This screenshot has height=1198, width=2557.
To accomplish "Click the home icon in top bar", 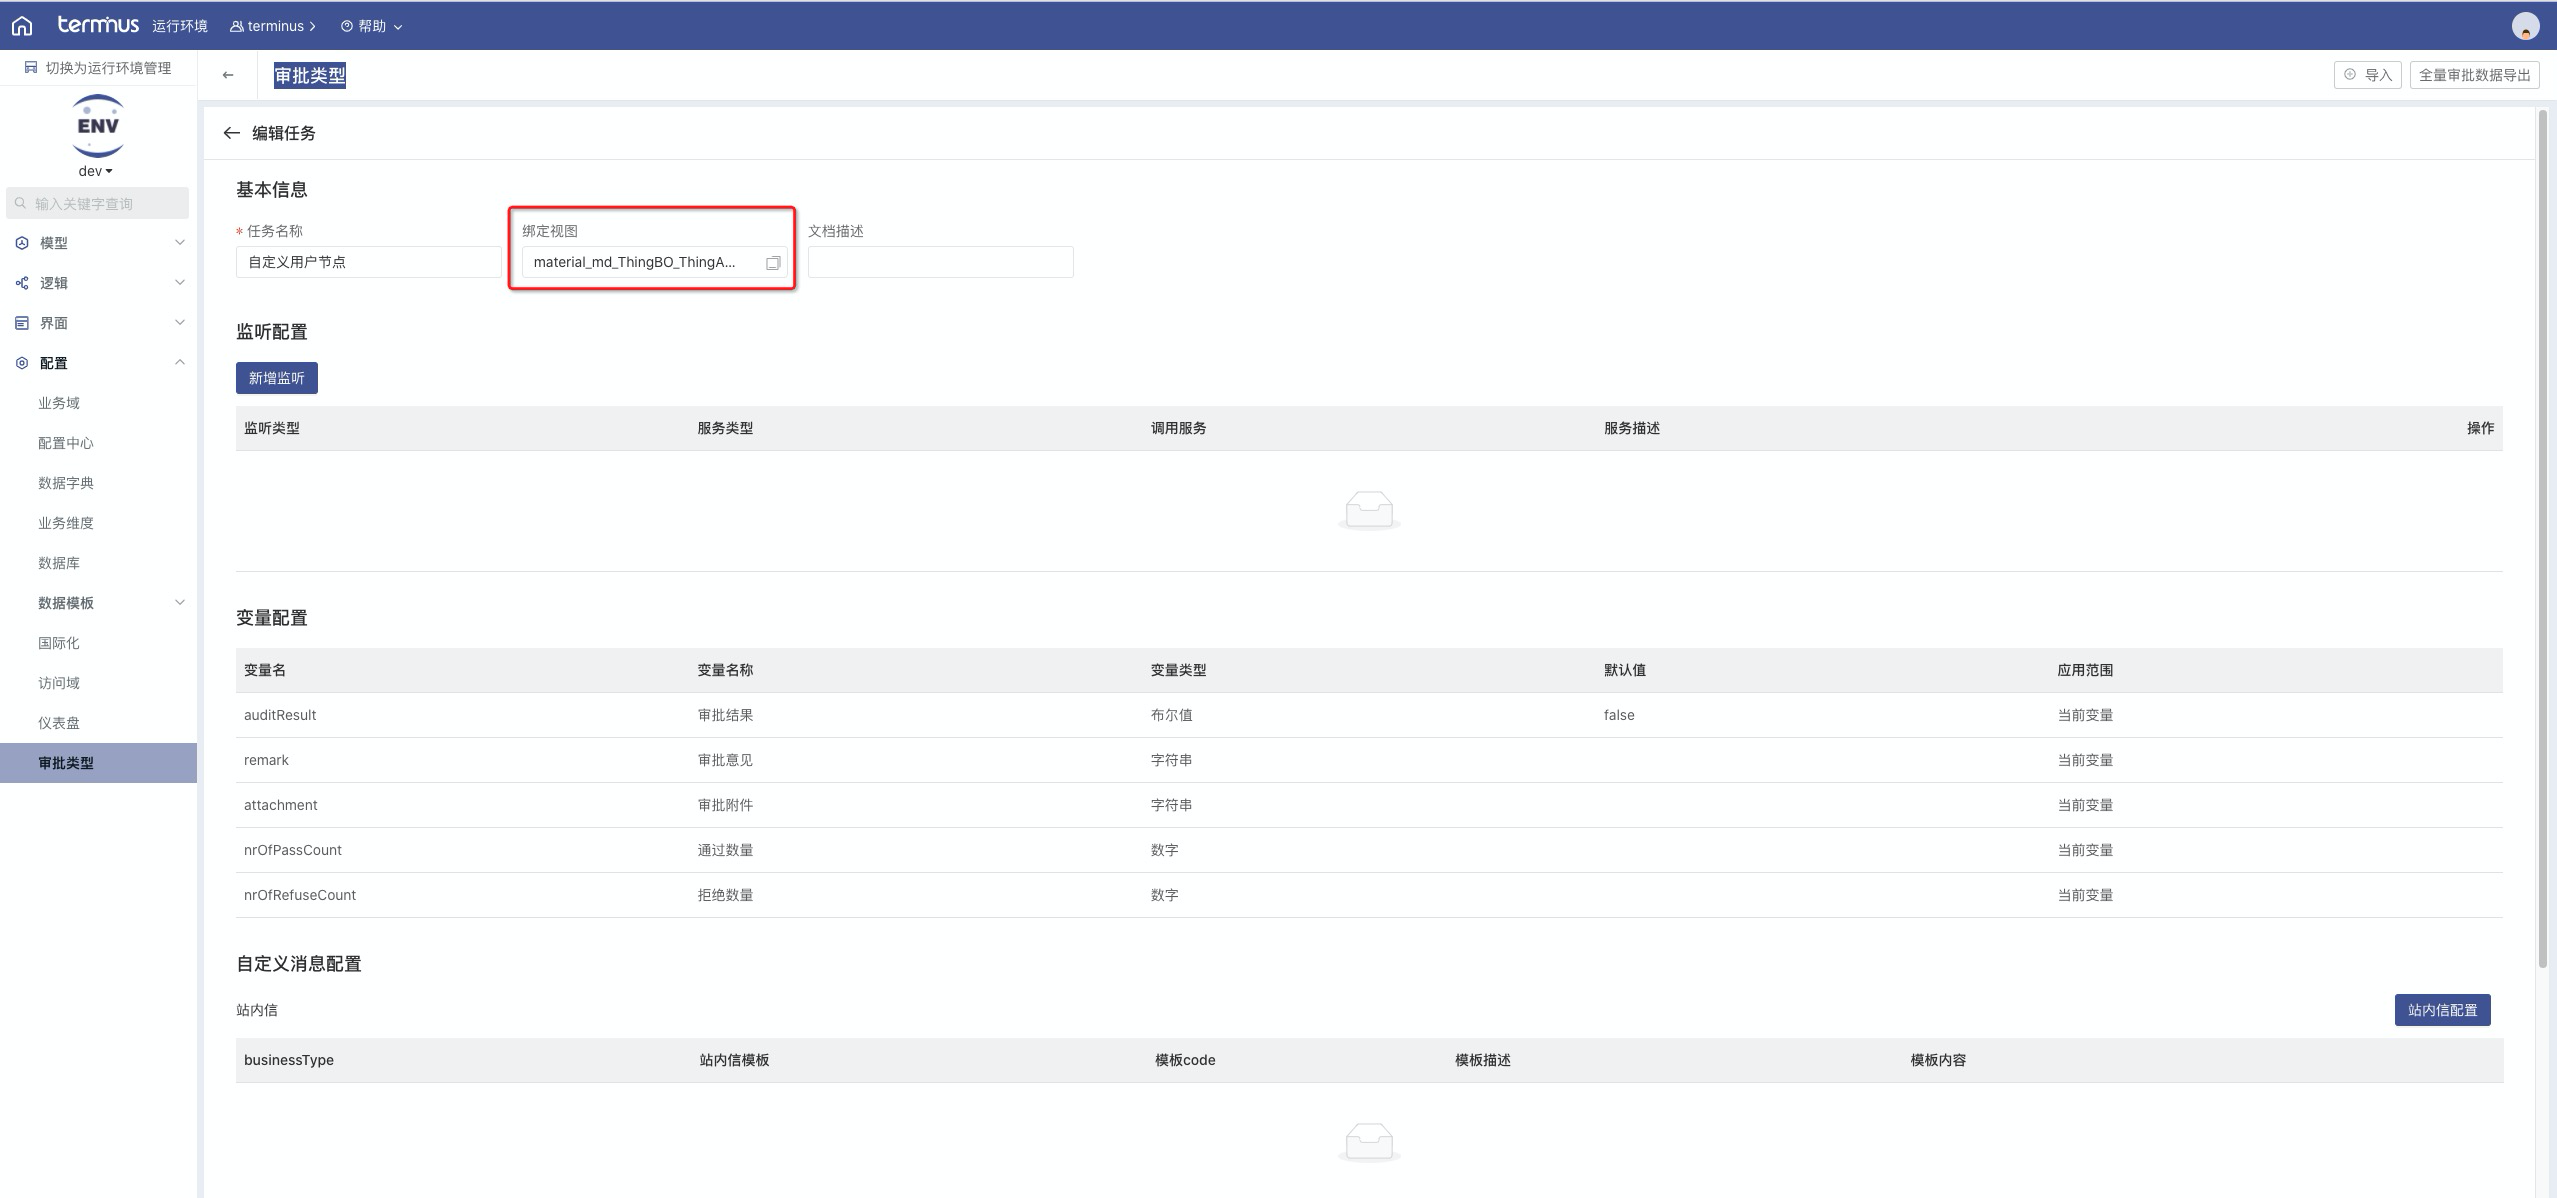I will coord(22,26).
